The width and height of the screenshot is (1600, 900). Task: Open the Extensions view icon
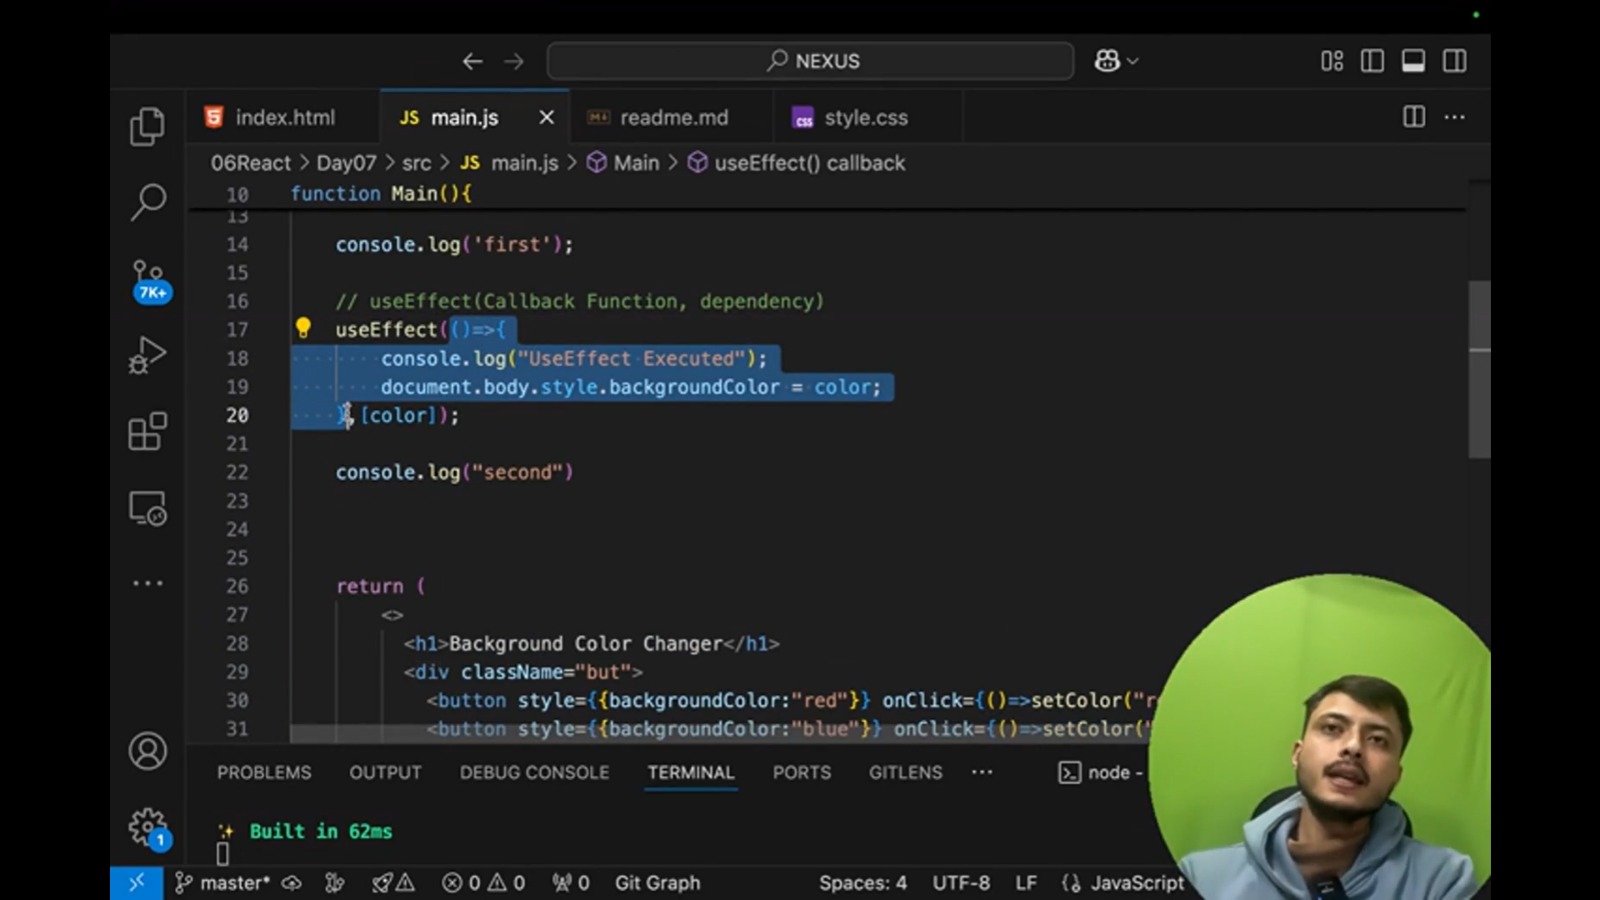tap(148, 432)
